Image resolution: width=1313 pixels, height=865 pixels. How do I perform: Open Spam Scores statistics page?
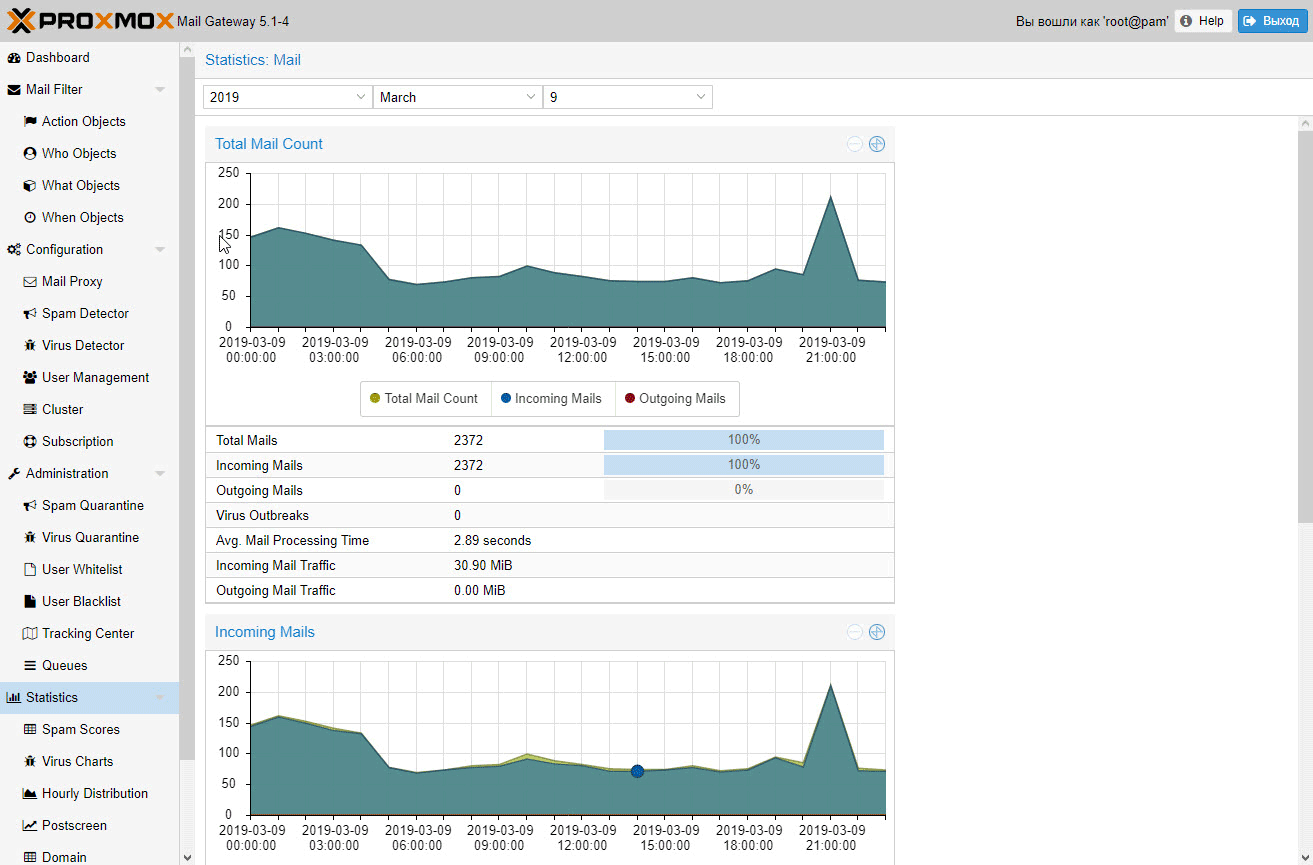(80, 729)
